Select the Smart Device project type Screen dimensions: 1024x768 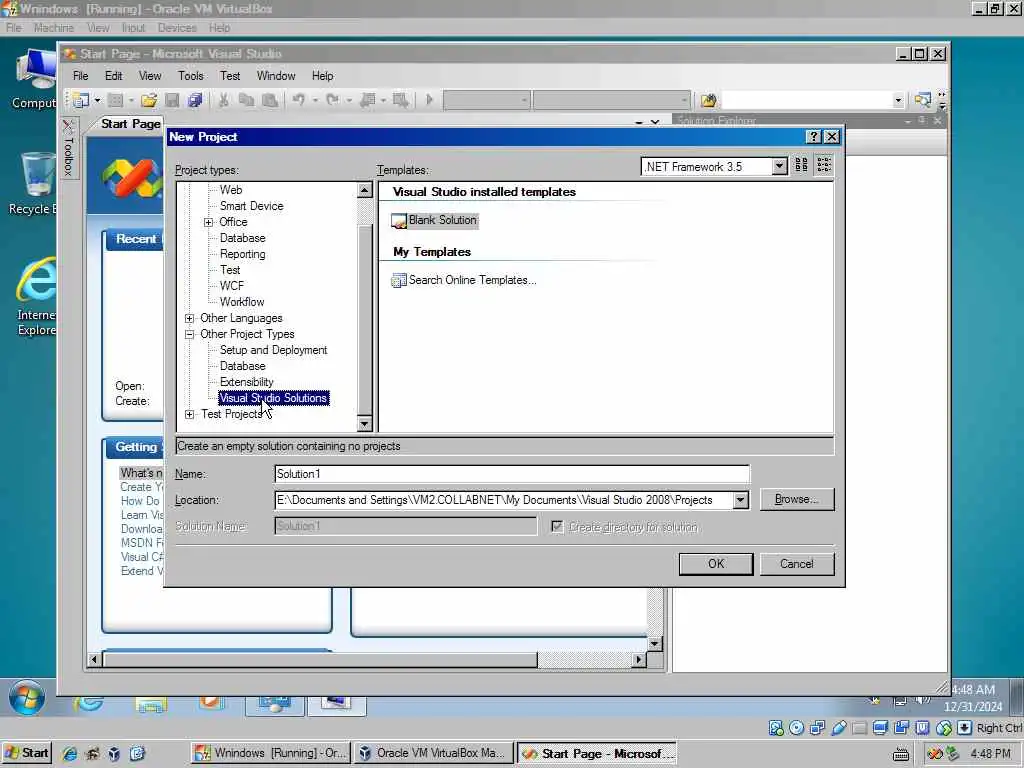tap(251, 206)
